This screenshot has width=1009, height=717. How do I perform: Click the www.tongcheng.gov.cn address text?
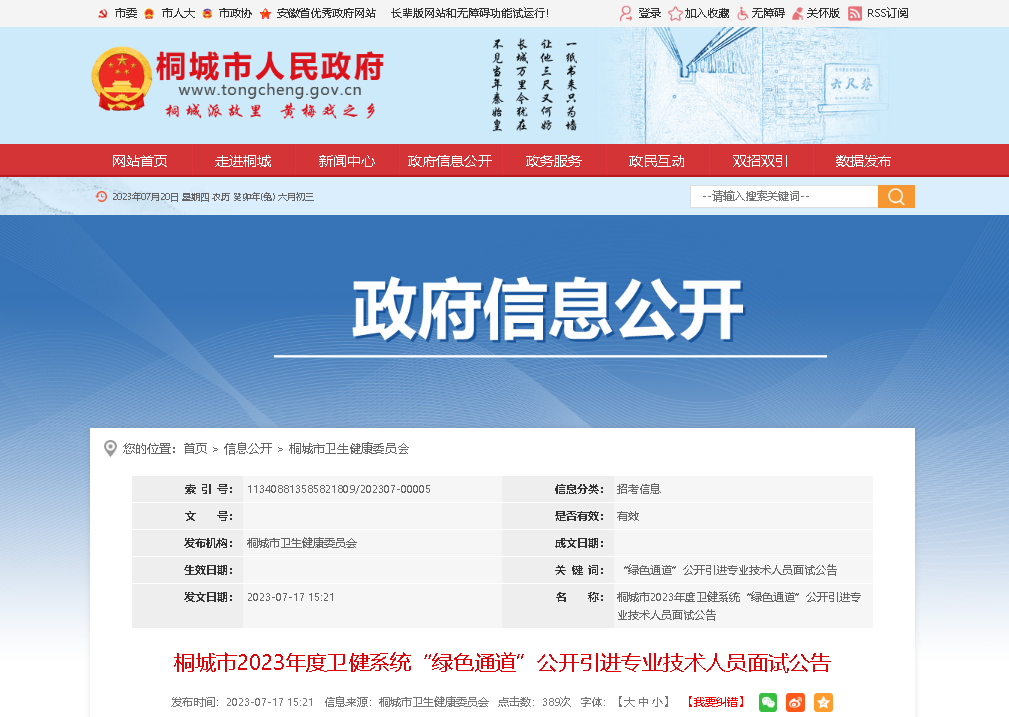click(270, 90)
